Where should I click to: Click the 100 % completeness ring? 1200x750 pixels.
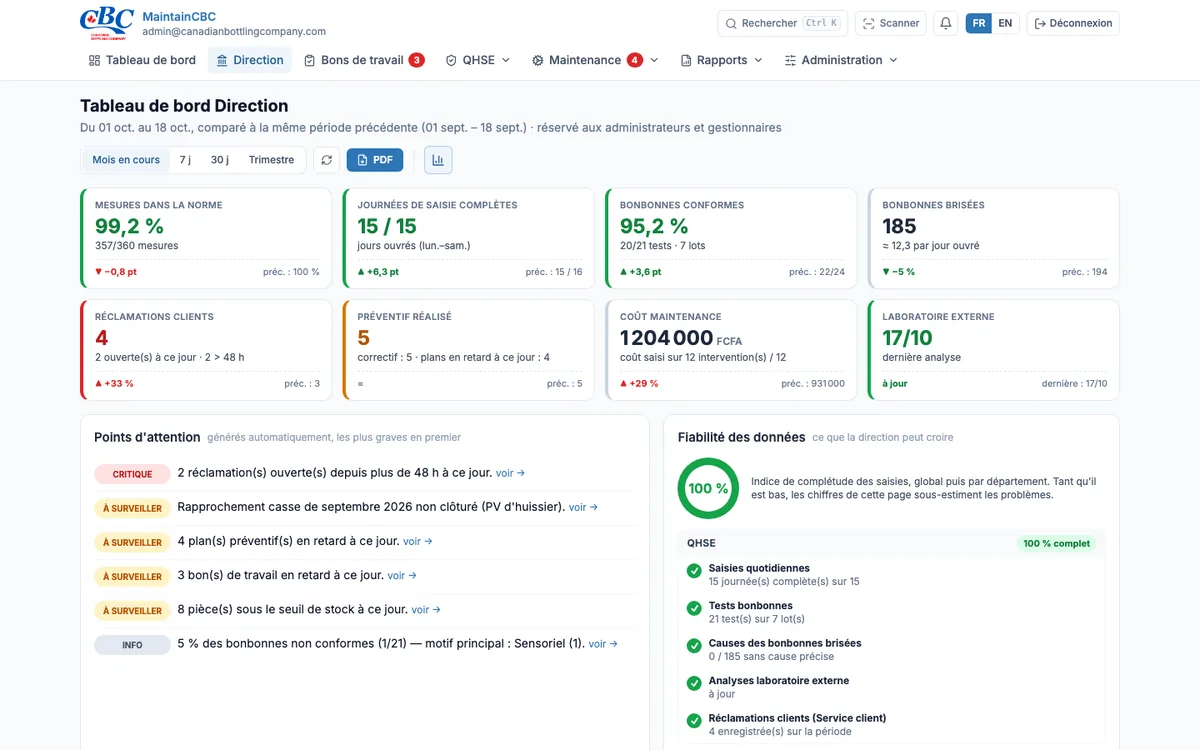pyautogui.click(x=708, y=488)
